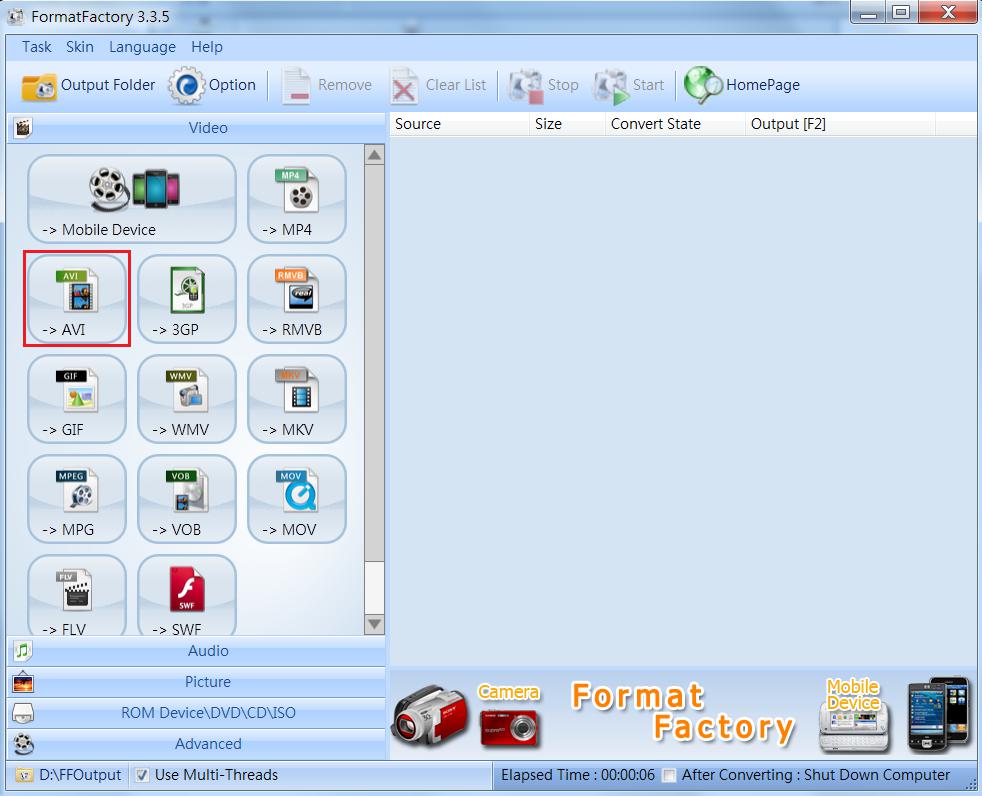Choose the RMVB conversion icon
The width and height of the screenshot is (982, 796).
[297, 299]
